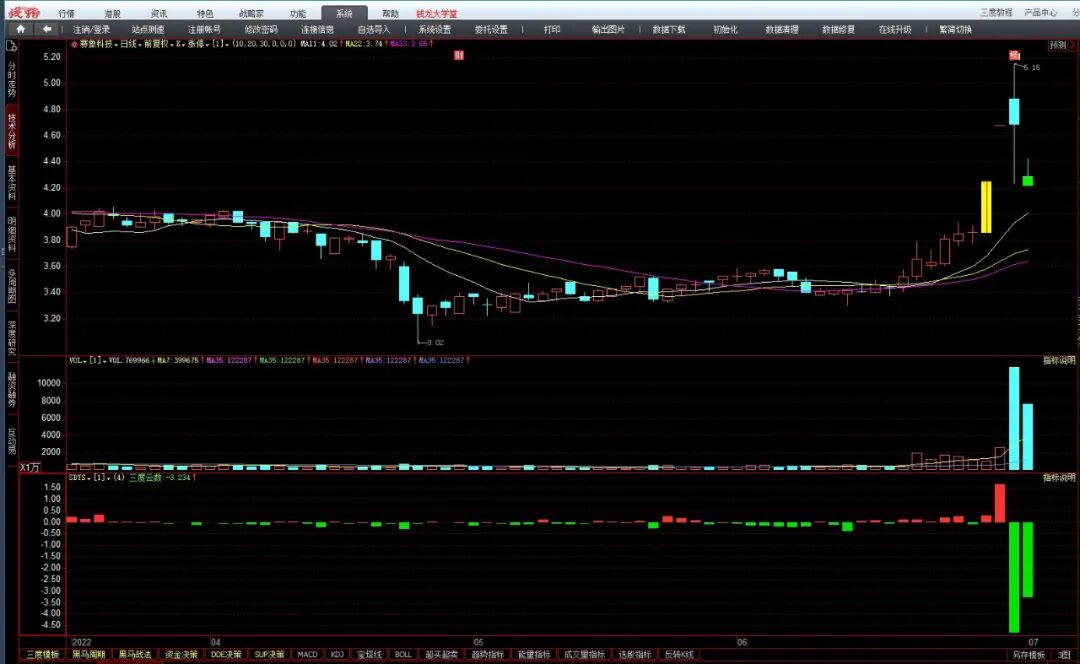
Task: Open the 钱龙大学堂 link
Action: tap(437, 14)
